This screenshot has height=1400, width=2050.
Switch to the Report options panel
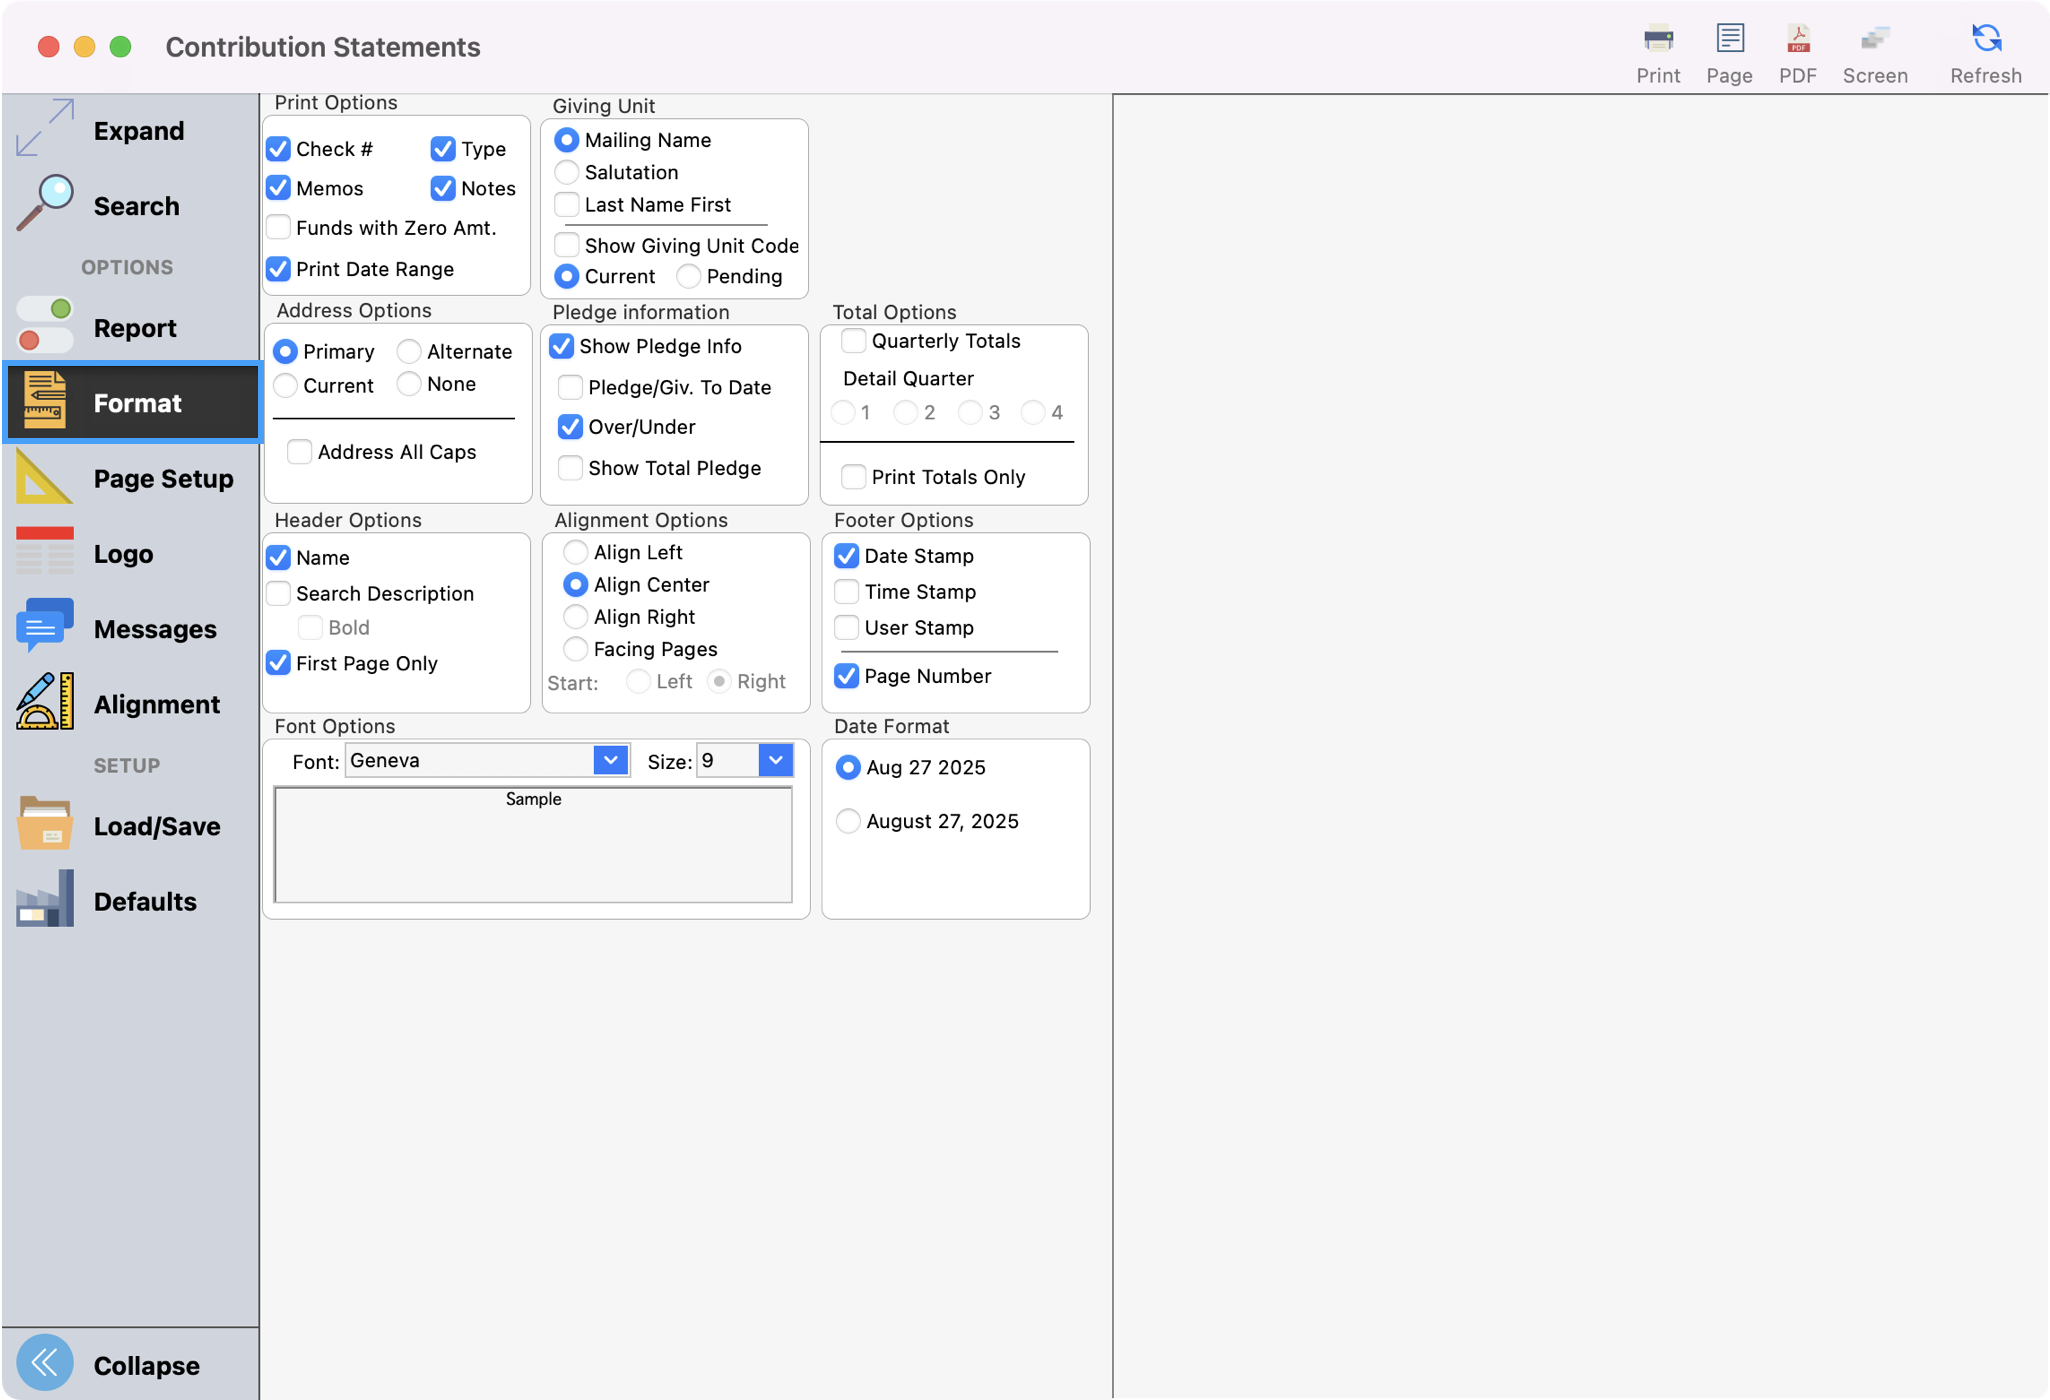(135, 327)
